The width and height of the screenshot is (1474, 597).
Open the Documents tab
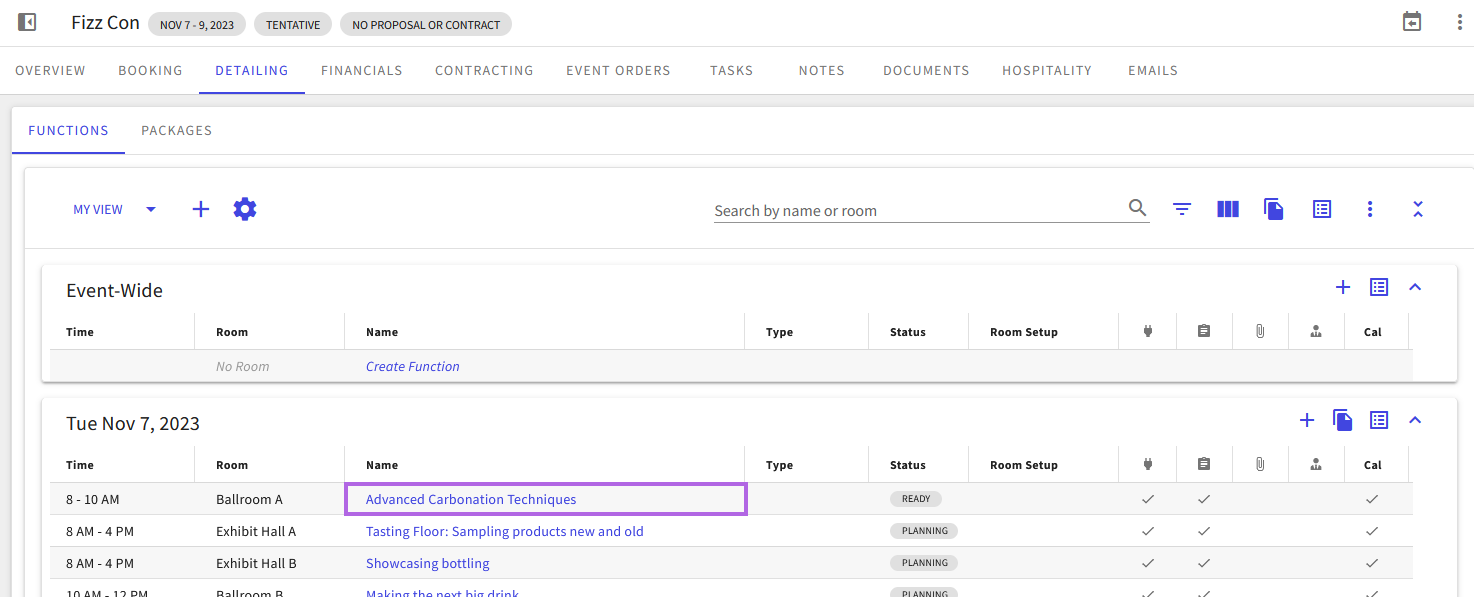[926, 71]
